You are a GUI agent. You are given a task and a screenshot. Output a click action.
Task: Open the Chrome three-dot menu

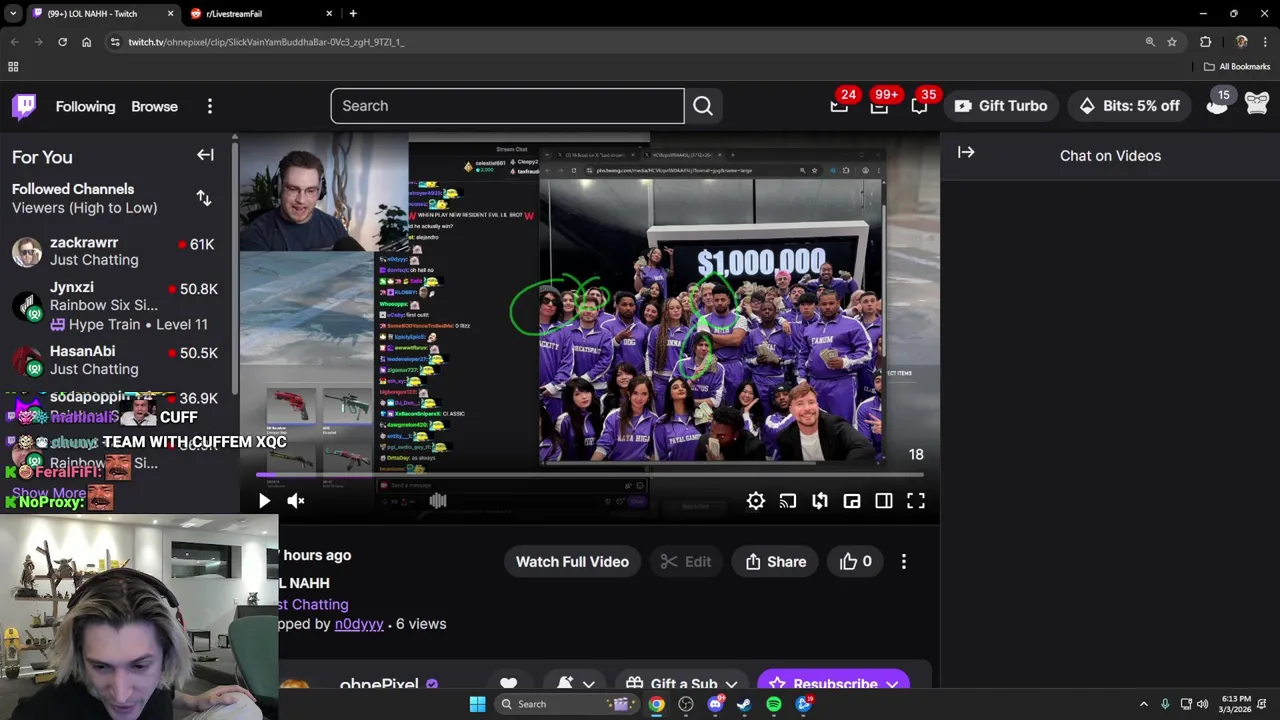pos(1265,42)
